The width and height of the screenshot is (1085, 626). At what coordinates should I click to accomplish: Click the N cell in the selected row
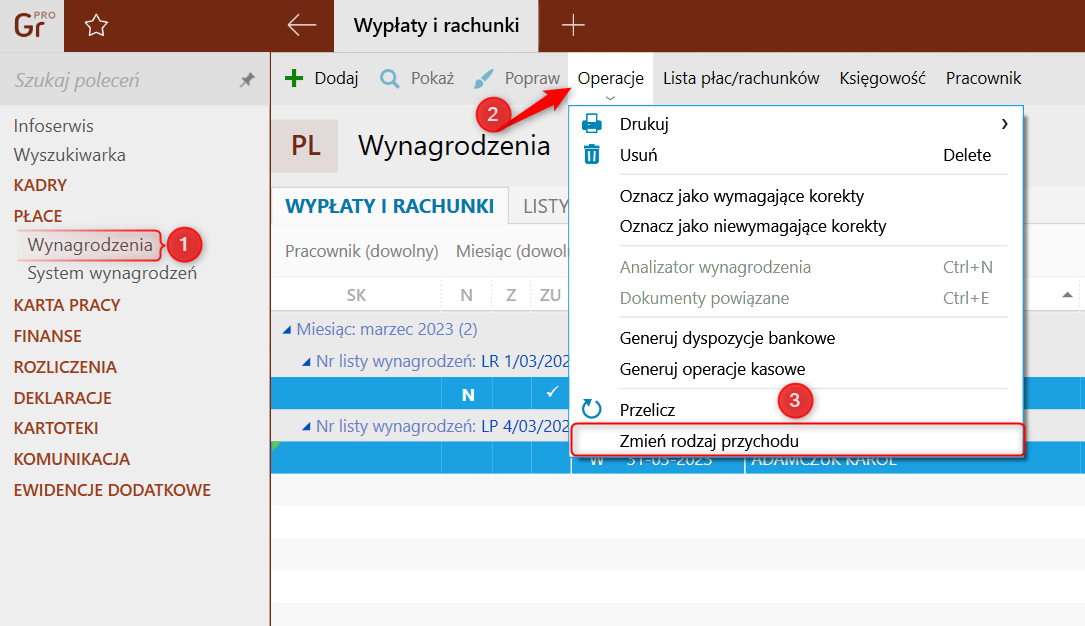coord(468,394)
